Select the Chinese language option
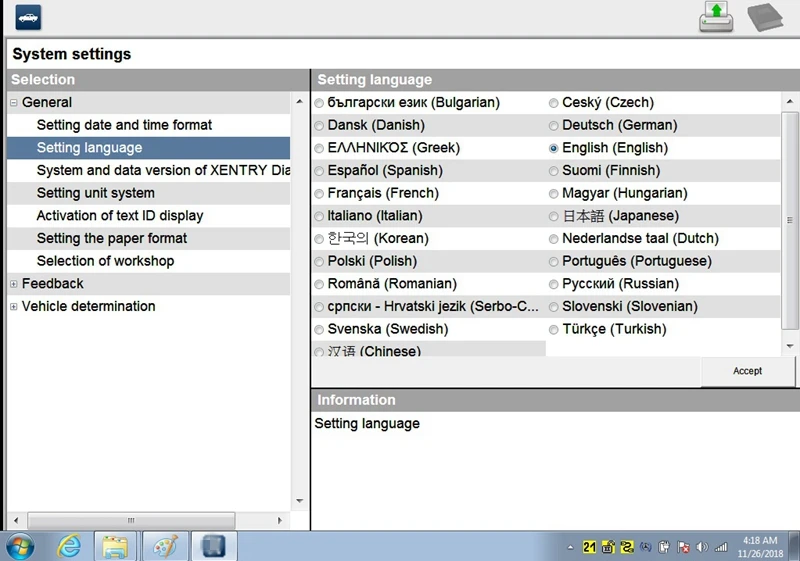This screenshot has height=561, width=800. (x=319, y=351)
